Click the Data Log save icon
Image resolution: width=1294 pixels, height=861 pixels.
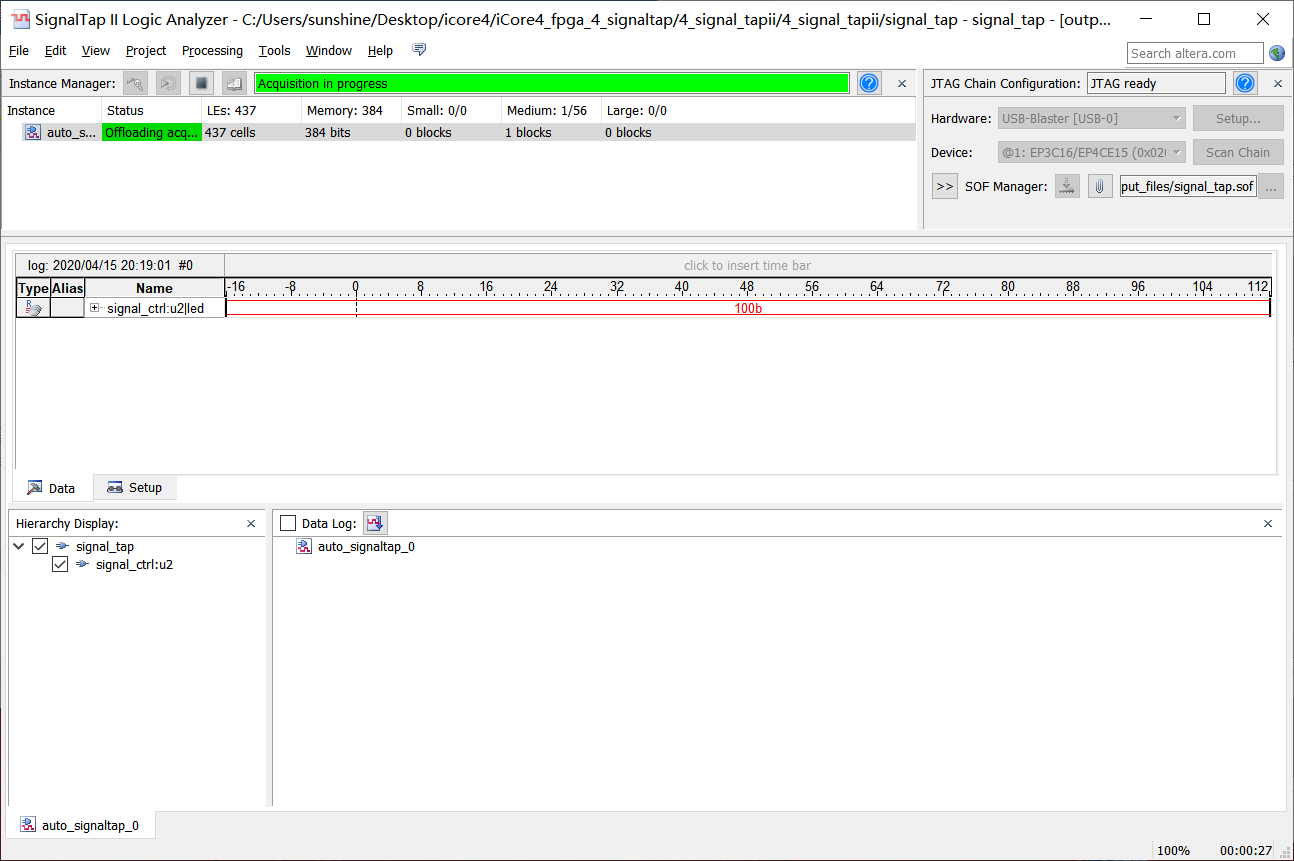click(x=375, y=523)
